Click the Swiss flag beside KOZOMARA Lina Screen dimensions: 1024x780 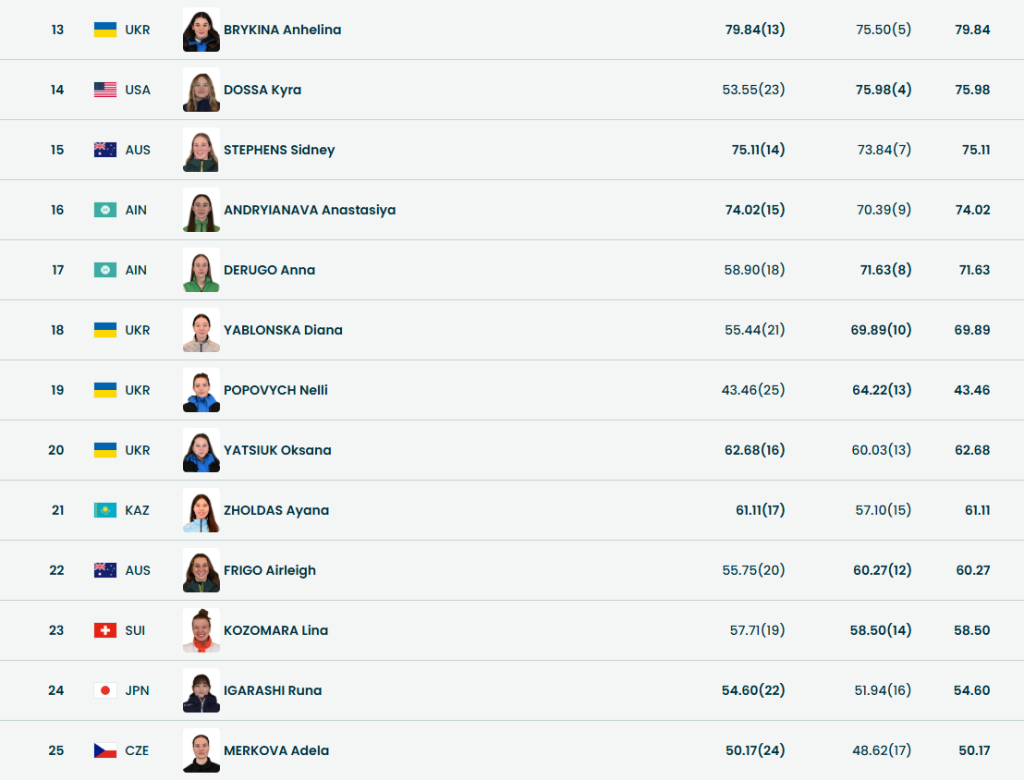click(x=105, y=630)
